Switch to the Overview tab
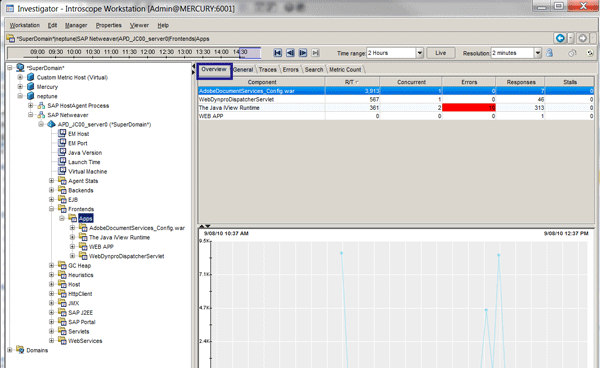 pyautogui.click(x=214, y=69)
